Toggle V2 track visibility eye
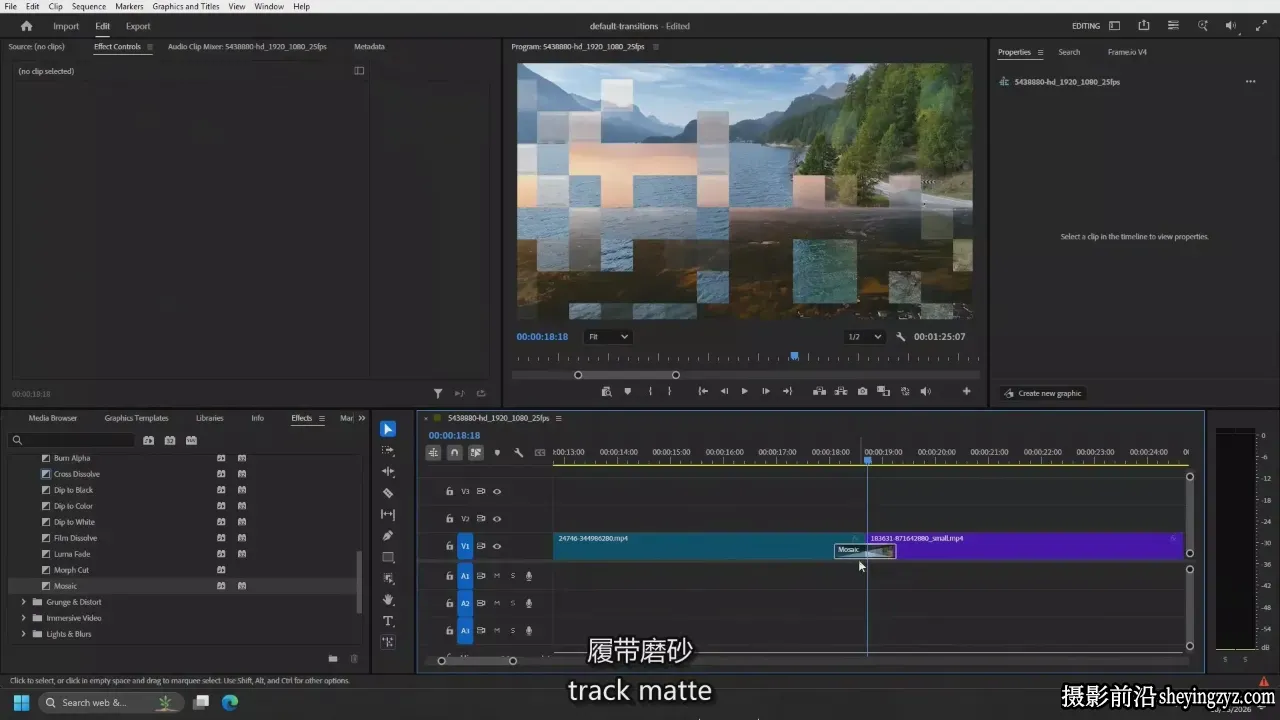1280x720 pixels. [497, 519]
